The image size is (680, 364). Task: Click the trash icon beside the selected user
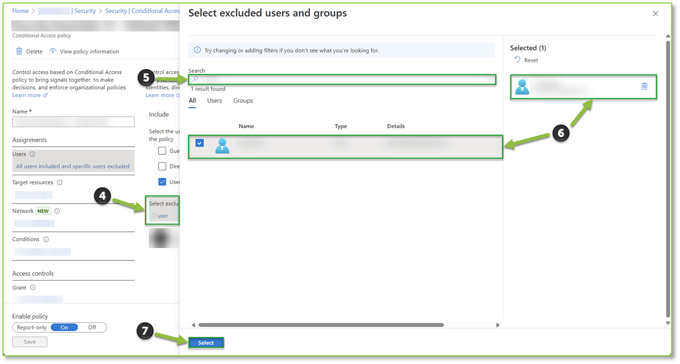[644, 86]
